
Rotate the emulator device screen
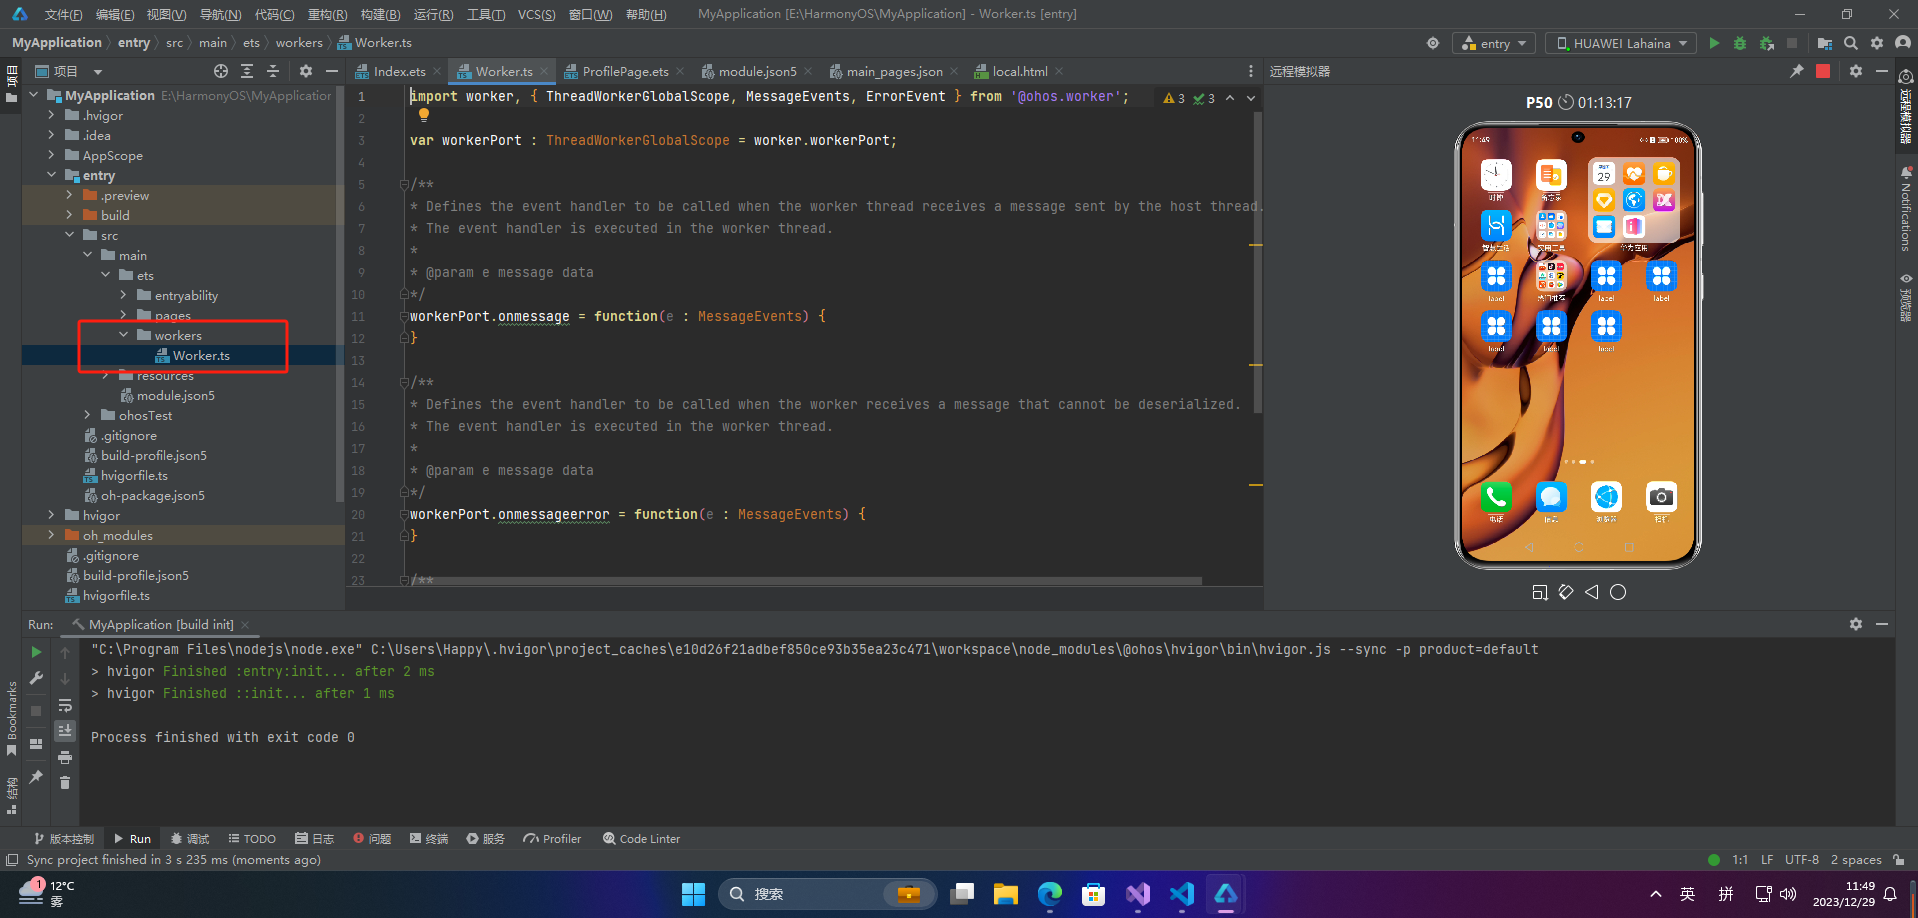[x=1566, y=592]
